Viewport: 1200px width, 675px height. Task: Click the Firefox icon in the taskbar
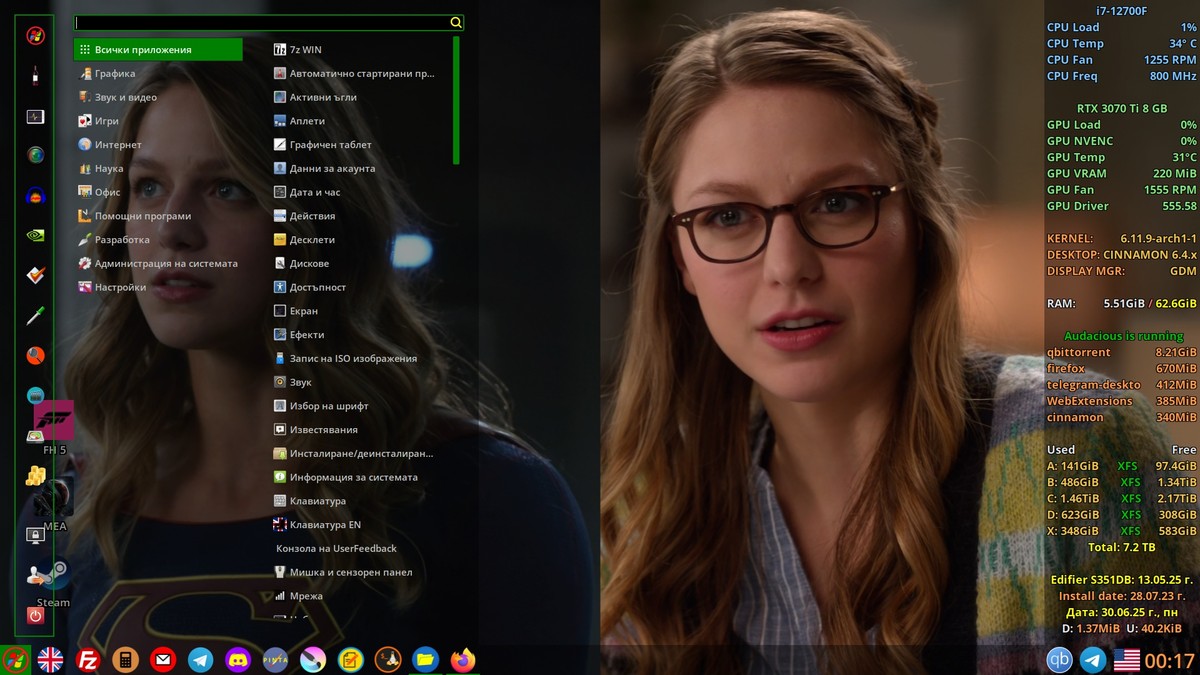(462, 660)
